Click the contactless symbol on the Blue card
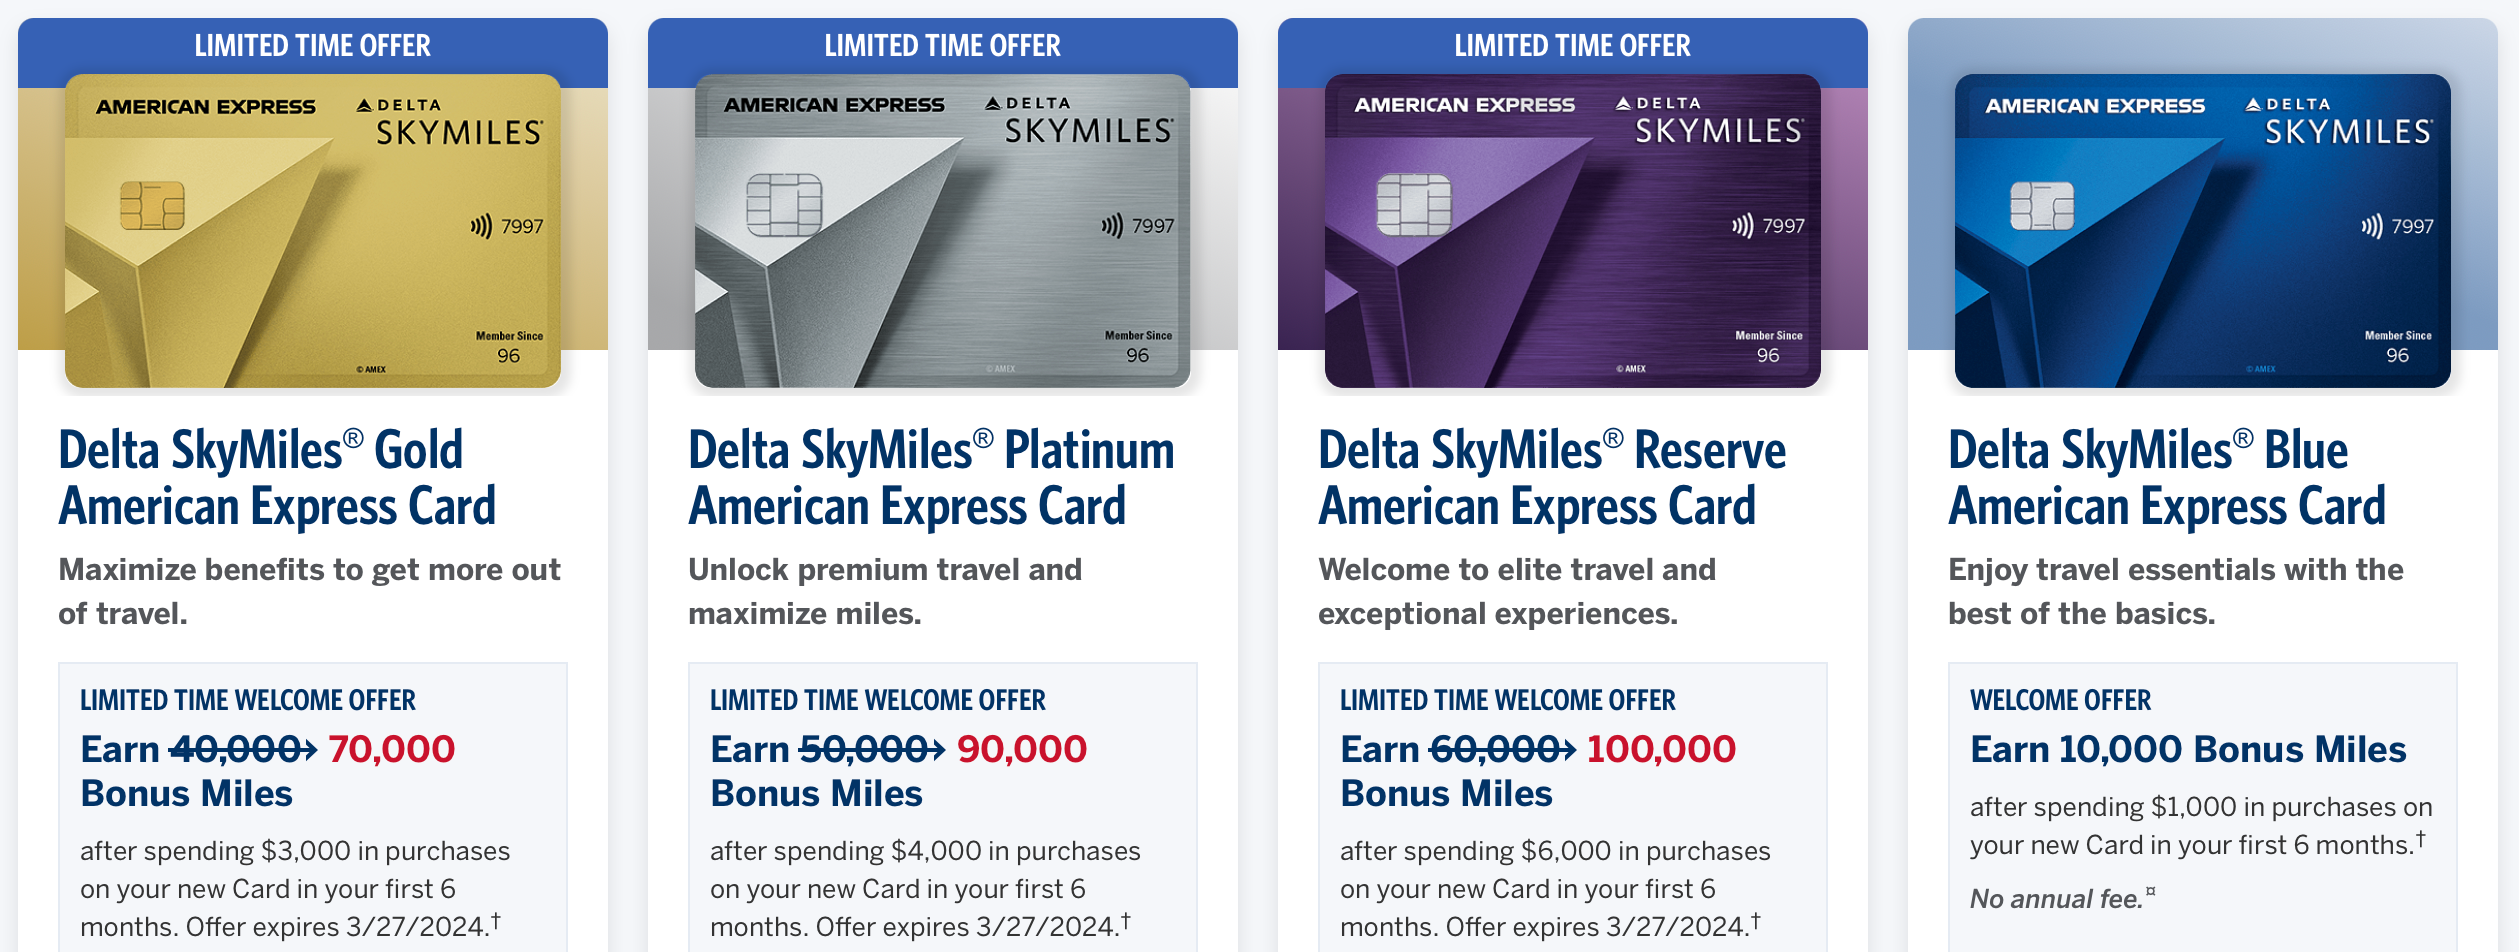Screen dimensions: 2519x952 coord(2371,227)
